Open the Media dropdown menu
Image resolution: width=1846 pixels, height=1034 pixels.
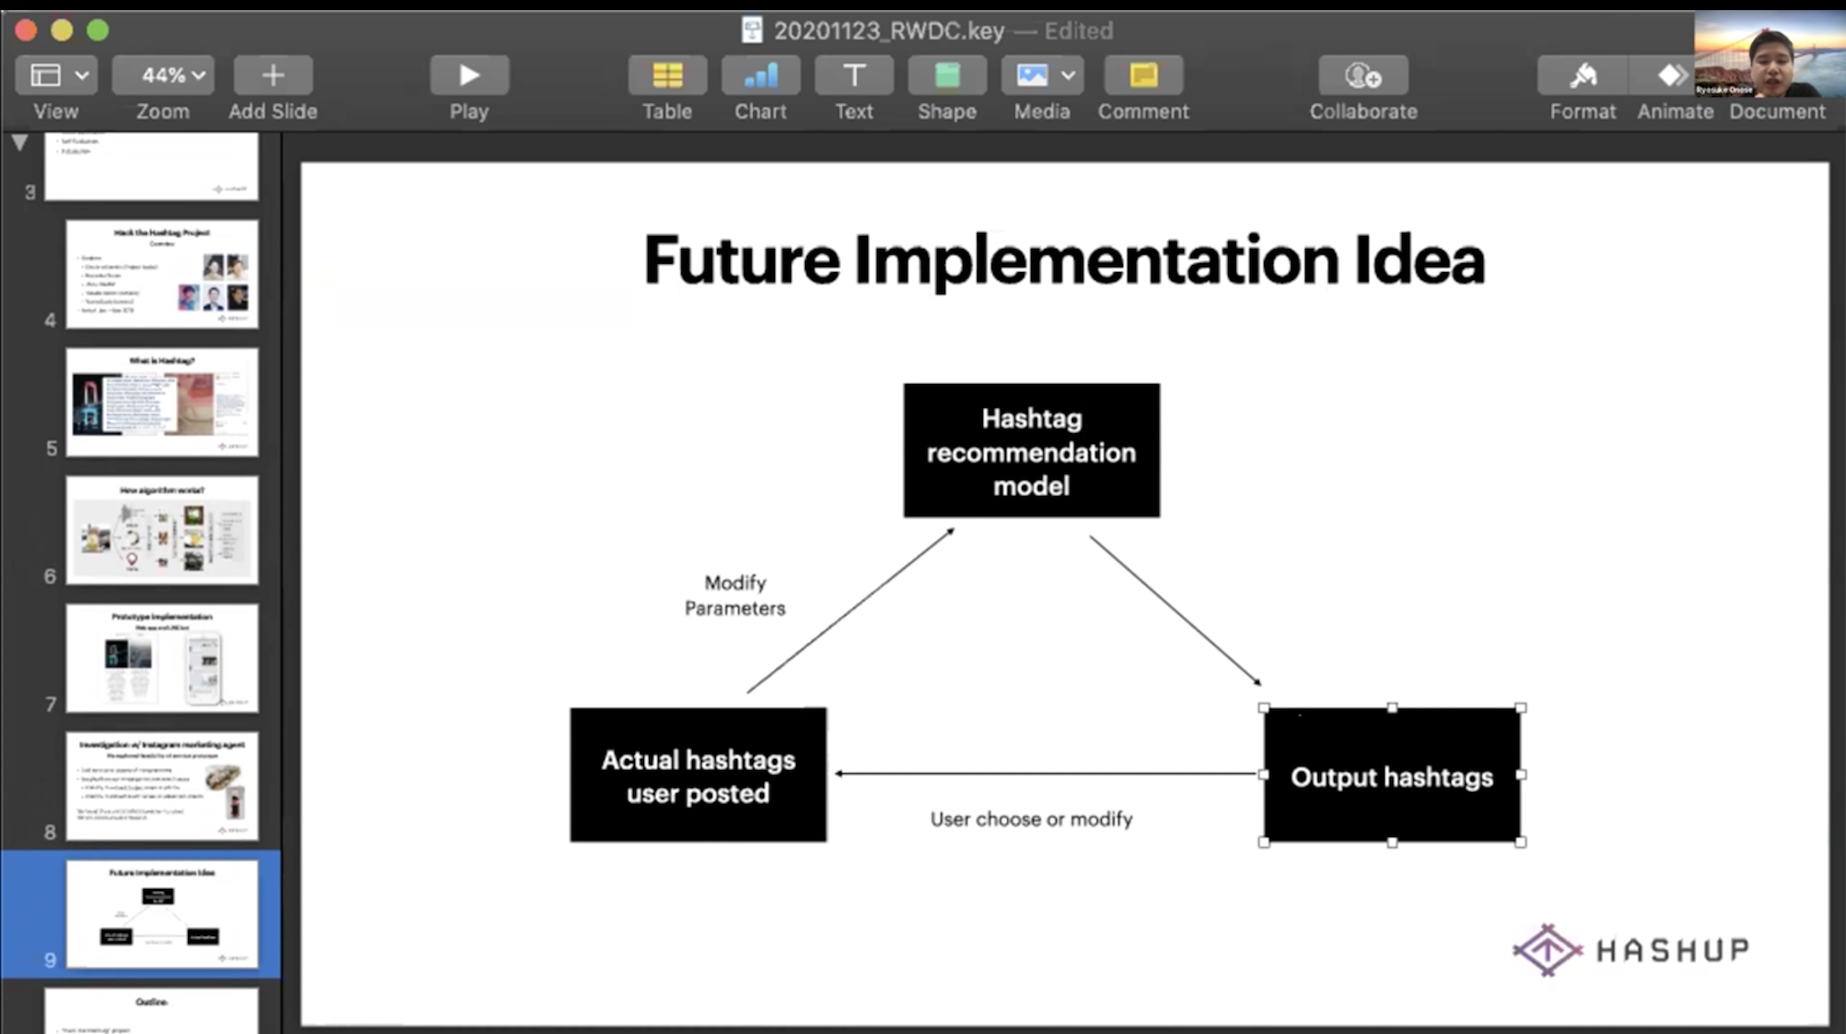(1042, 76)
